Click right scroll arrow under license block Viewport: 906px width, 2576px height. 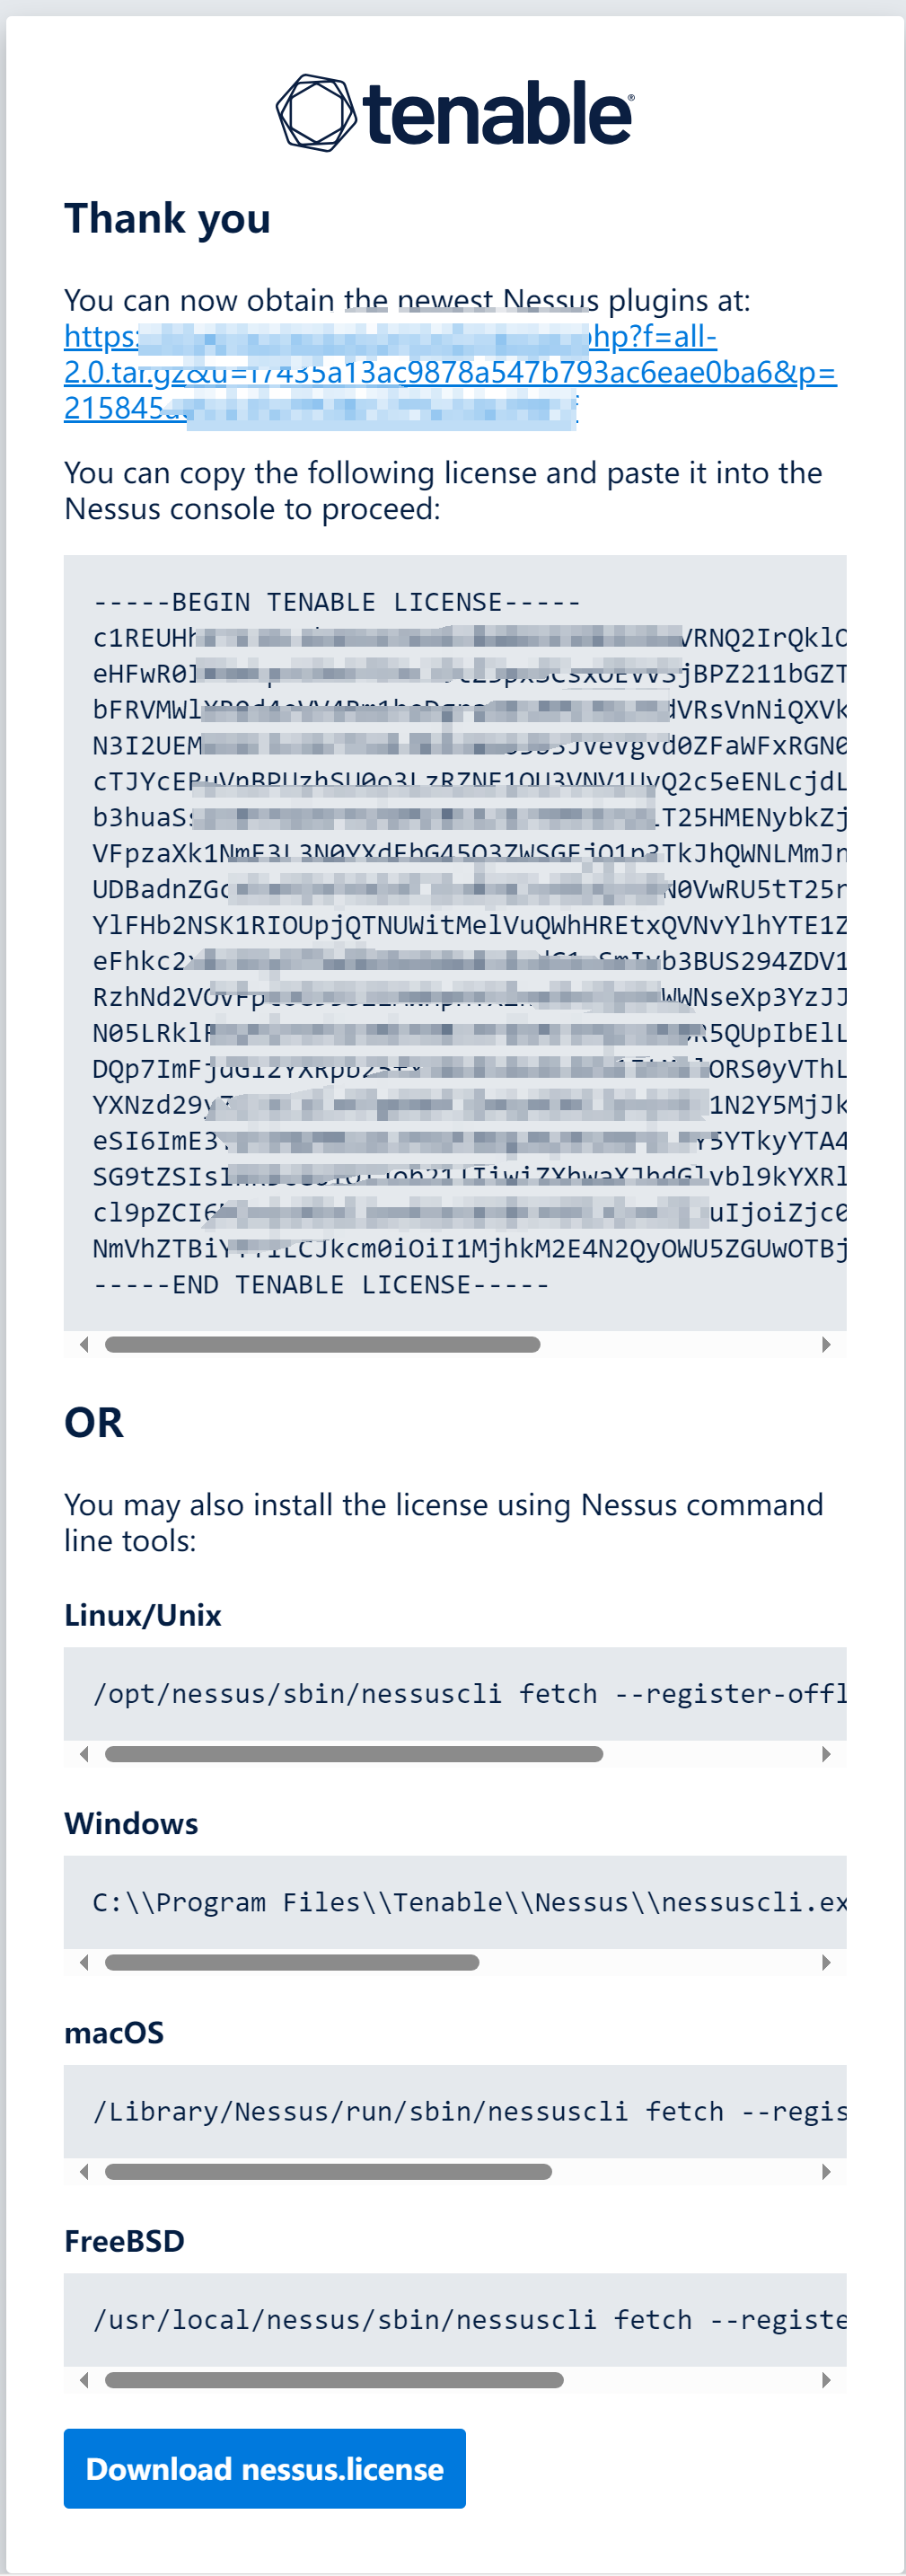(826, 1345)
